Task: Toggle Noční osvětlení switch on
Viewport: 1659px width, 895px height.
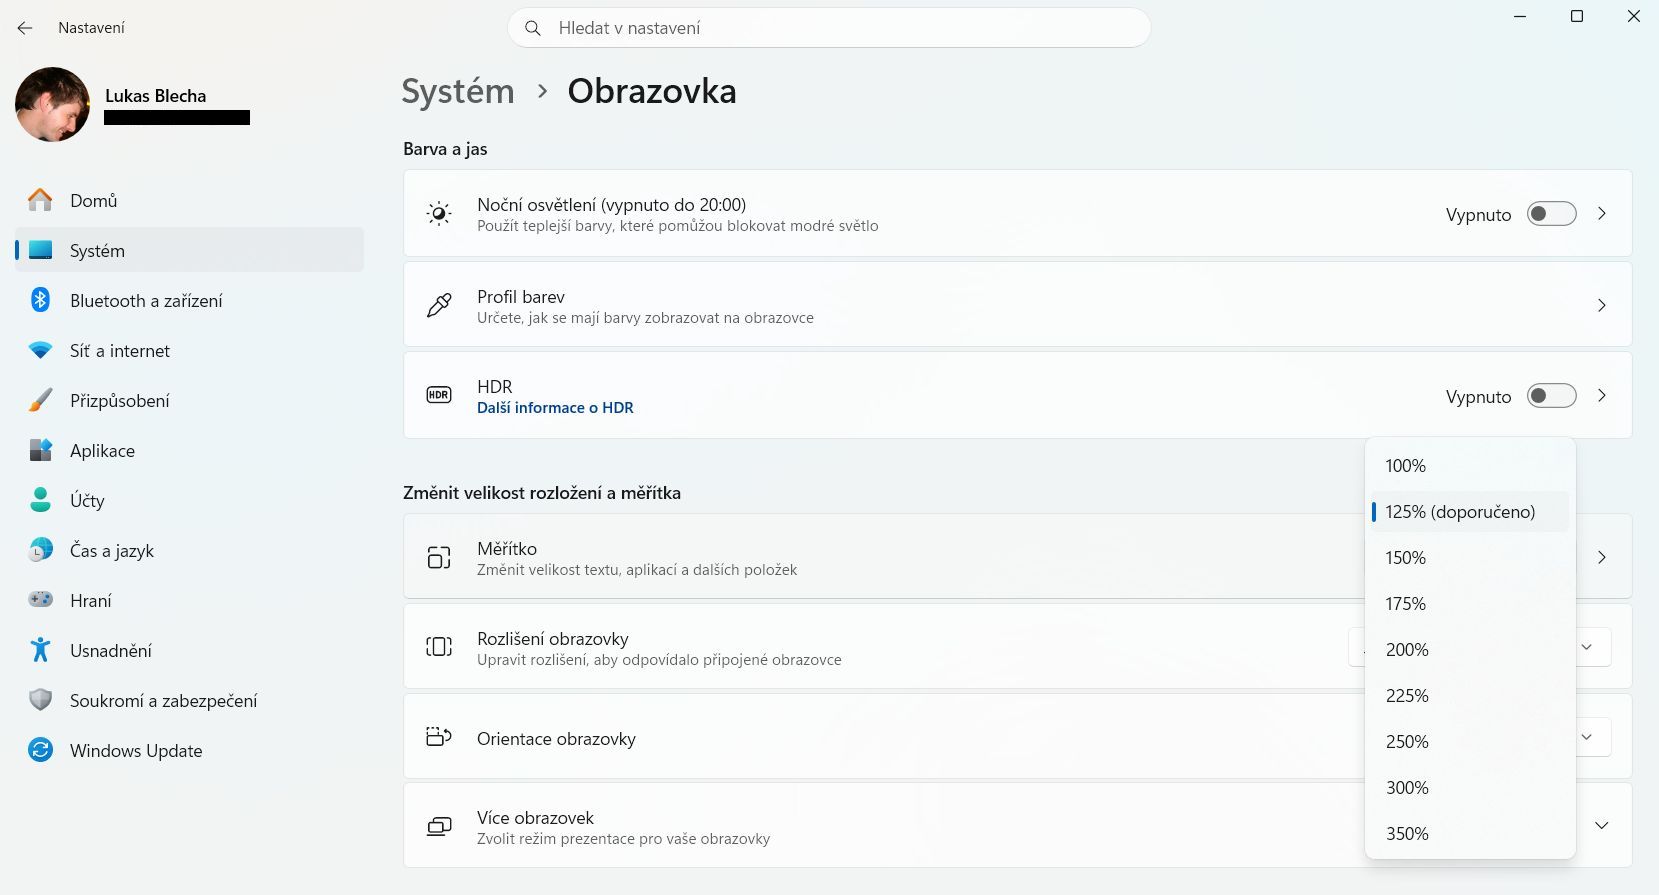Action: (1552, 214)
